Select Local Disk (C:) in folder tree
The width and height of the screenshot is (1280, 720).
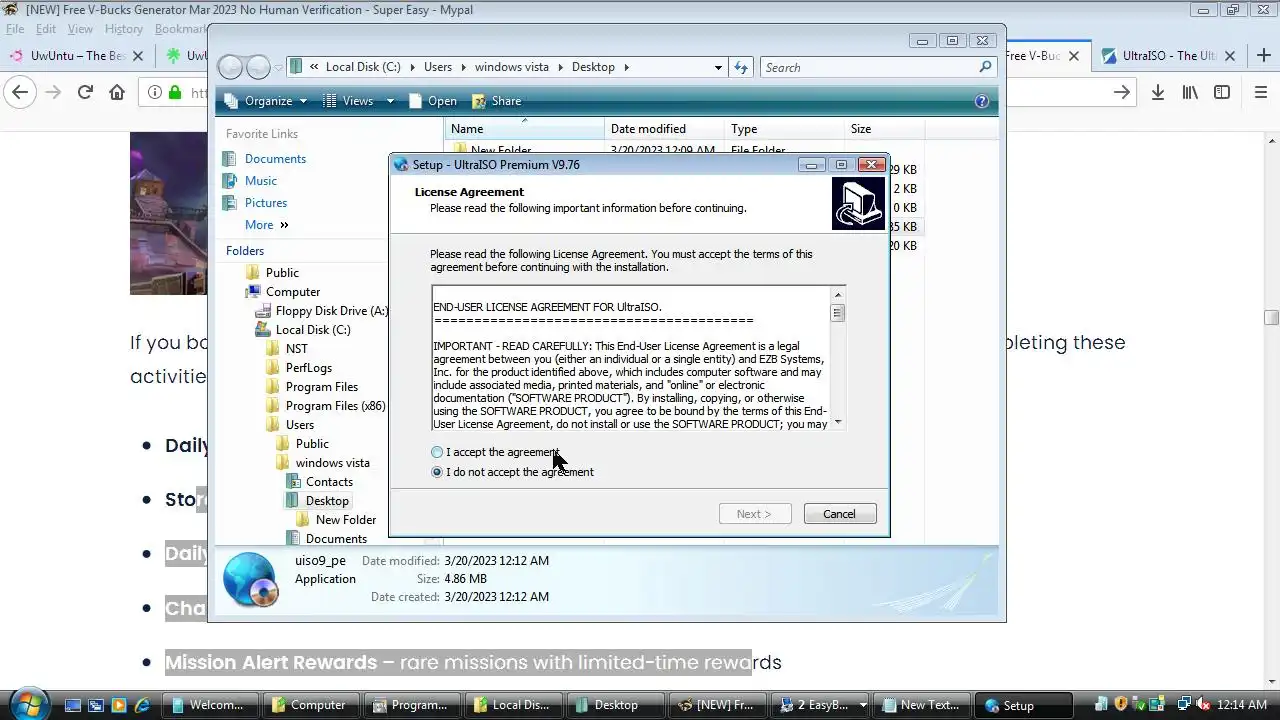(x=313, y=330)
